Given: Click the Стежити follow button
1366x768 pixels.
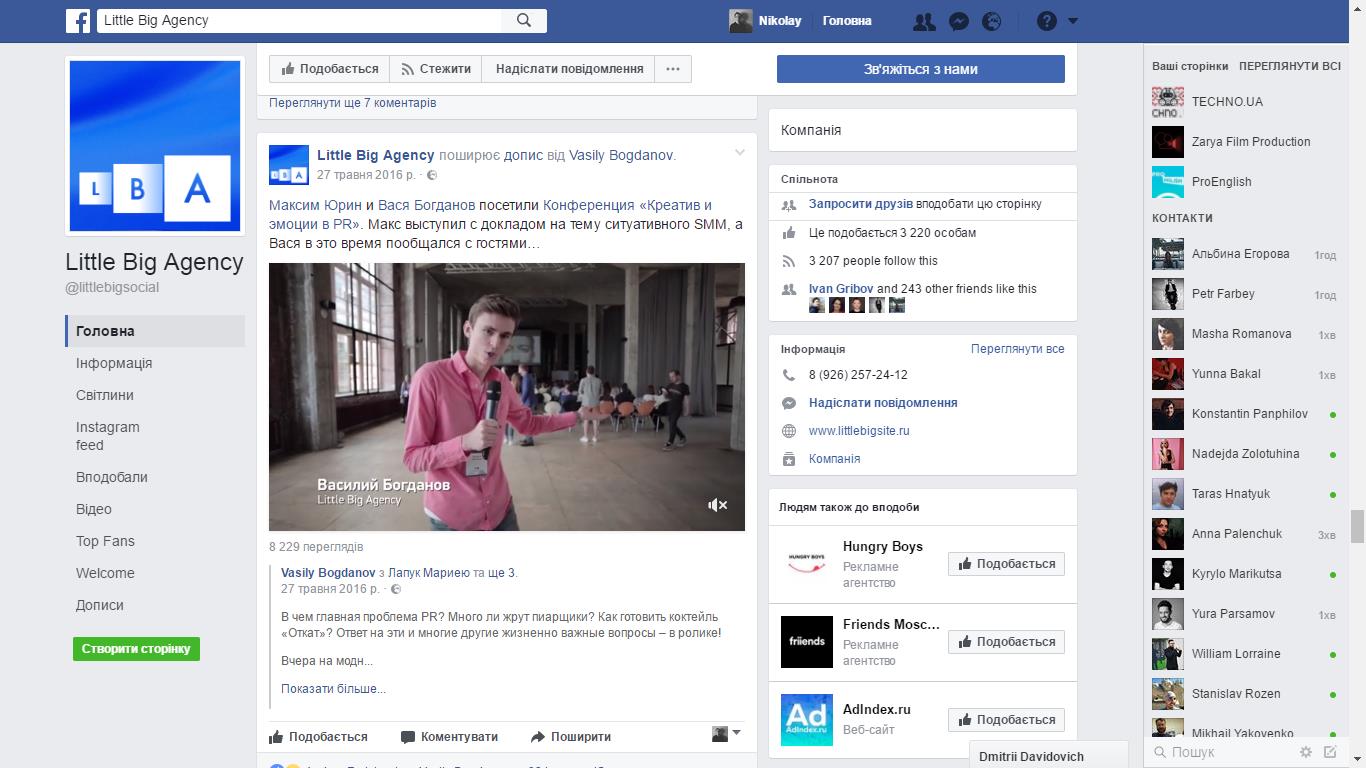Looking at the screenshot, I should click(435, 69).
